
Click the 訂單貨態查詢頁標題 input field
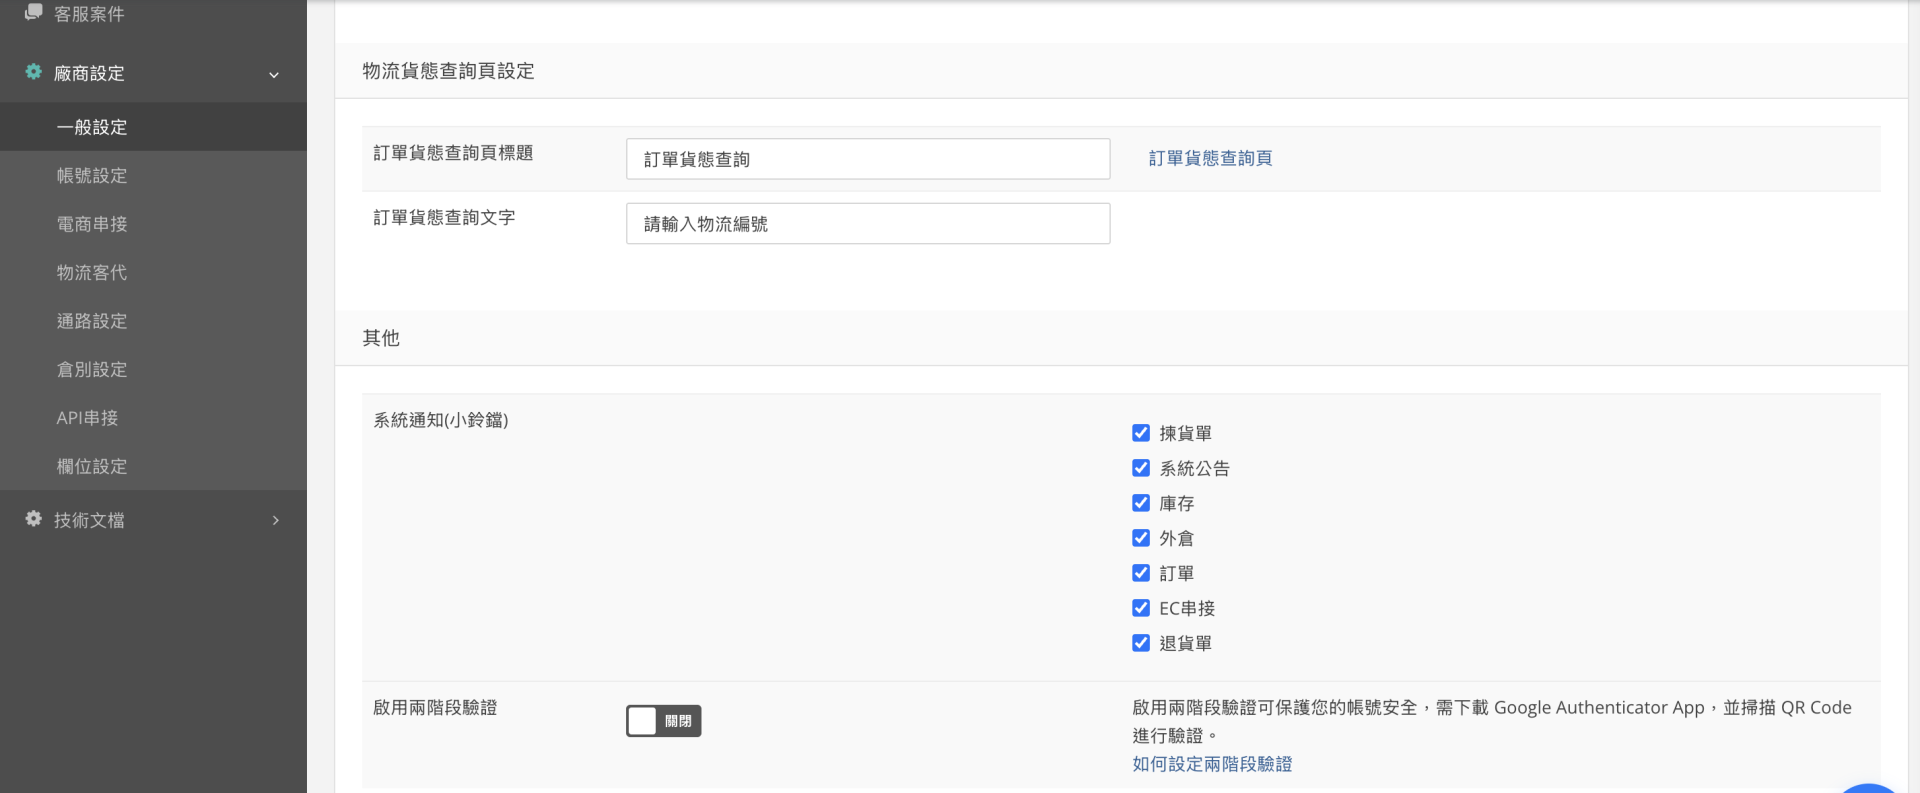coord(867,159)
